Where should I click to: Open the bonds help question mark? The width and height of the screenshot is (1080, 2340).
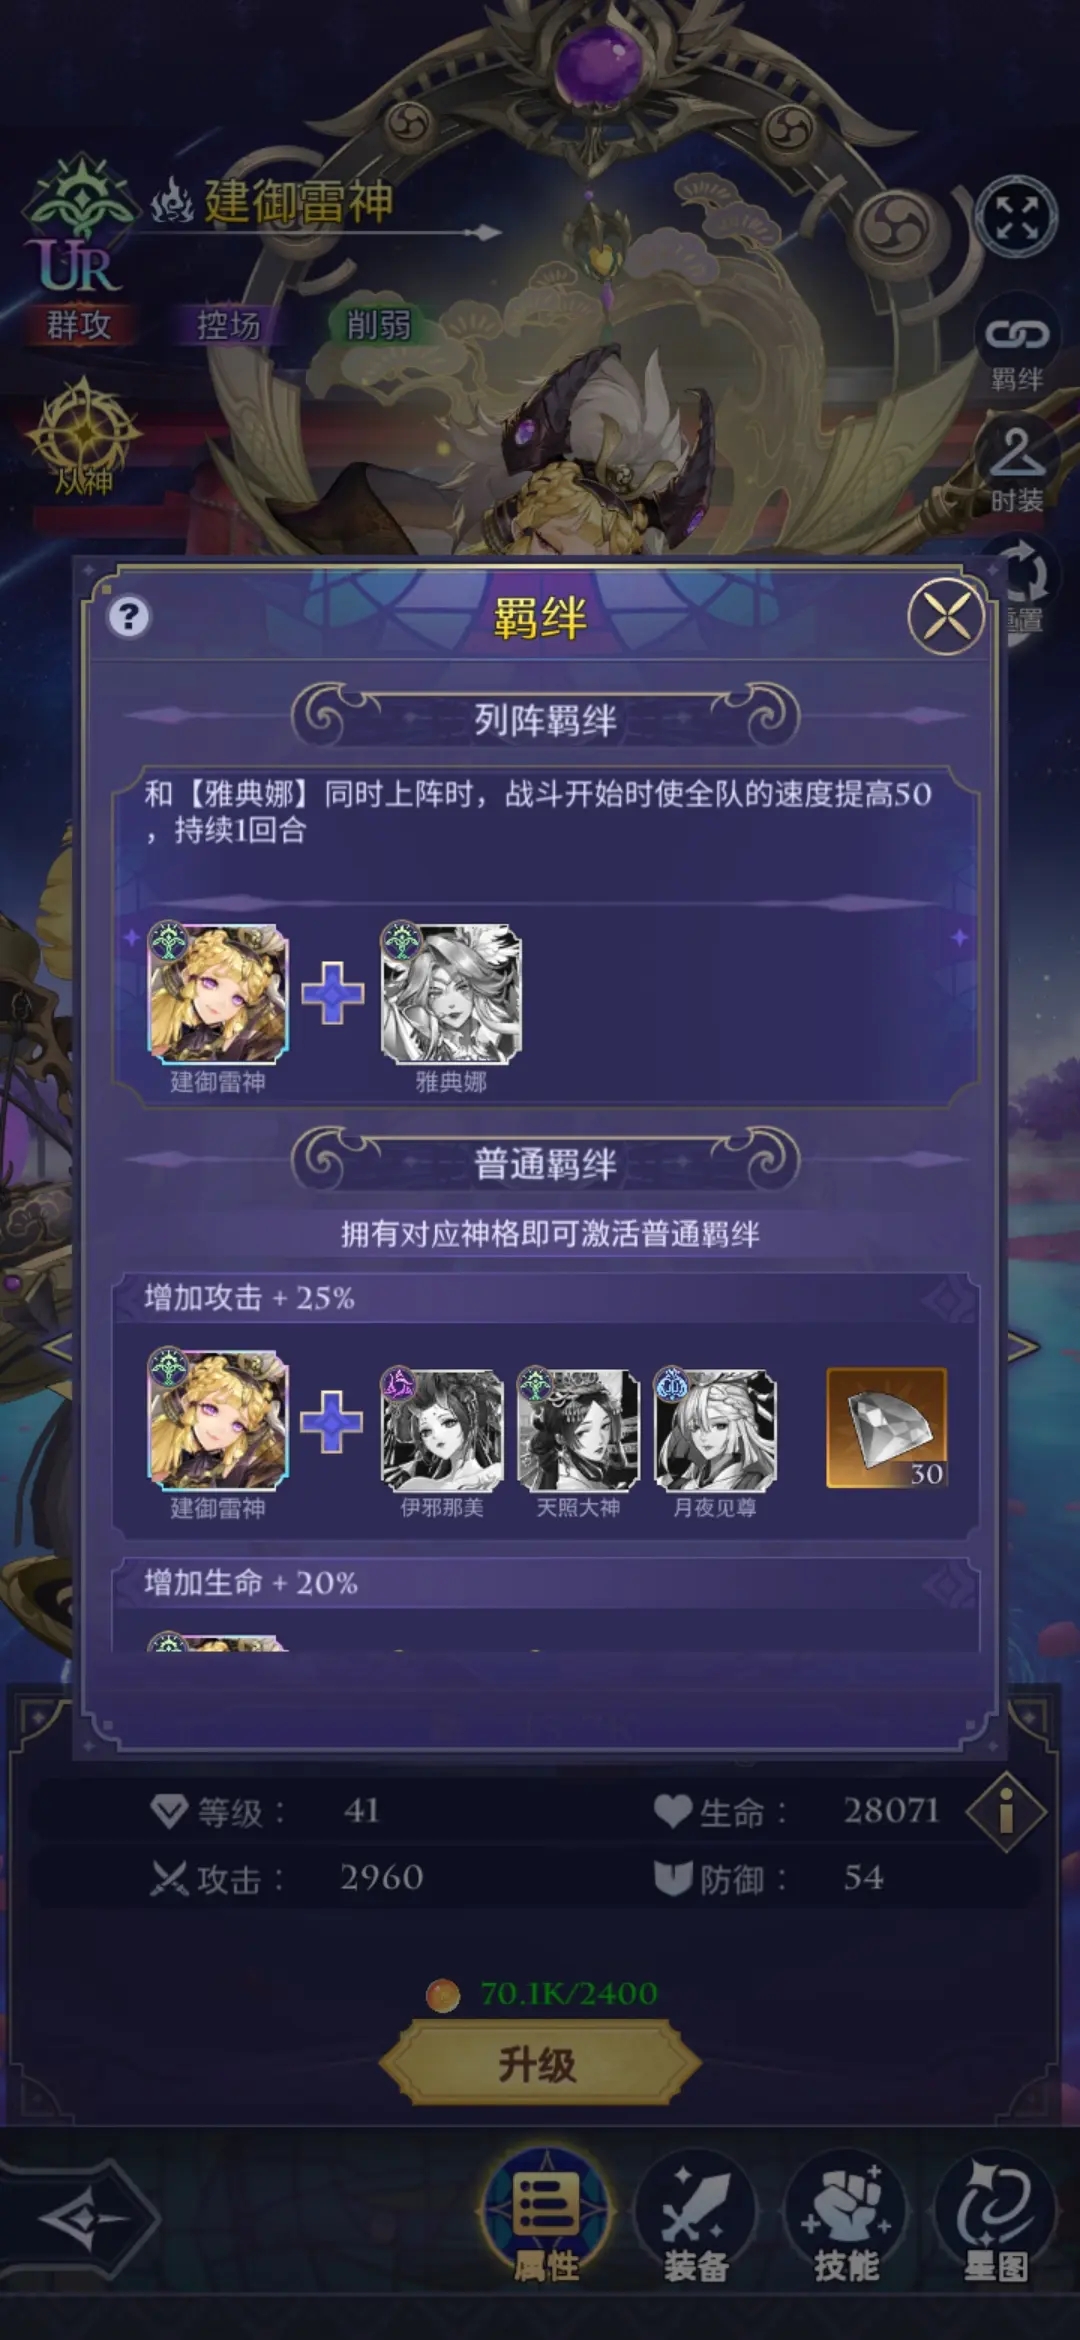pos(128,617)
